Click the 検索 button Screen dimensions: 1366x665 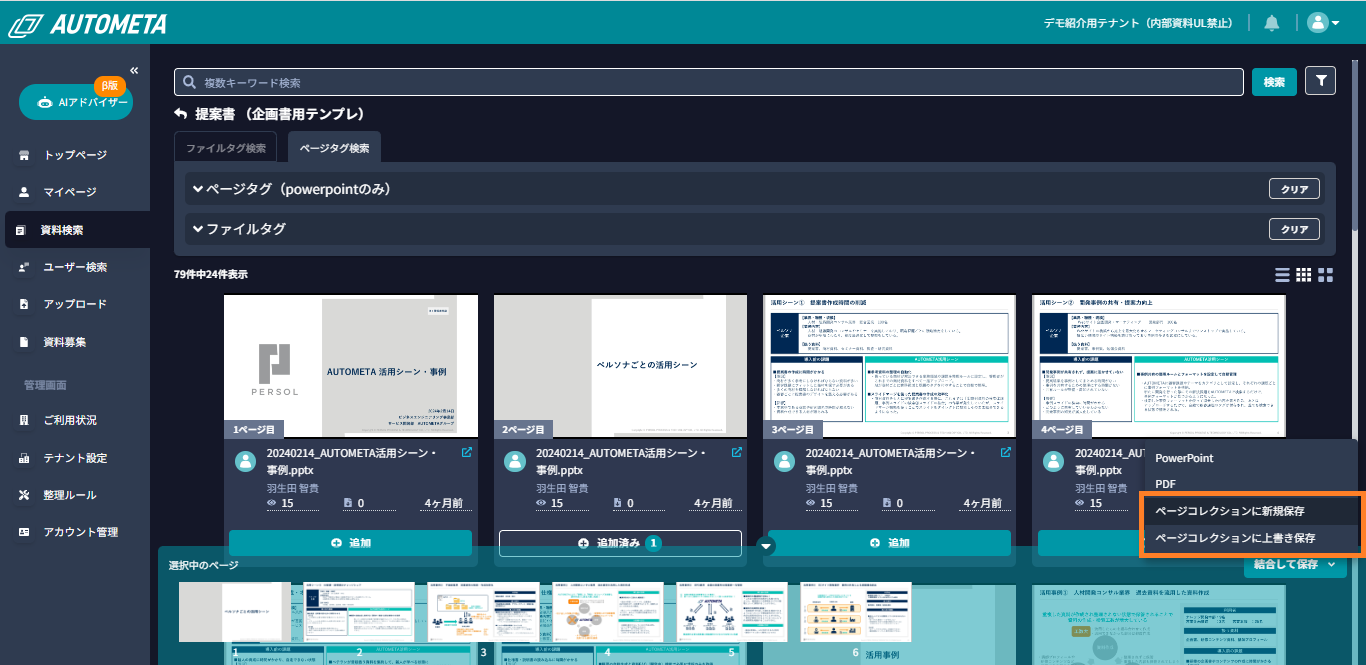pyautogui.click(x=1274, y=82)
